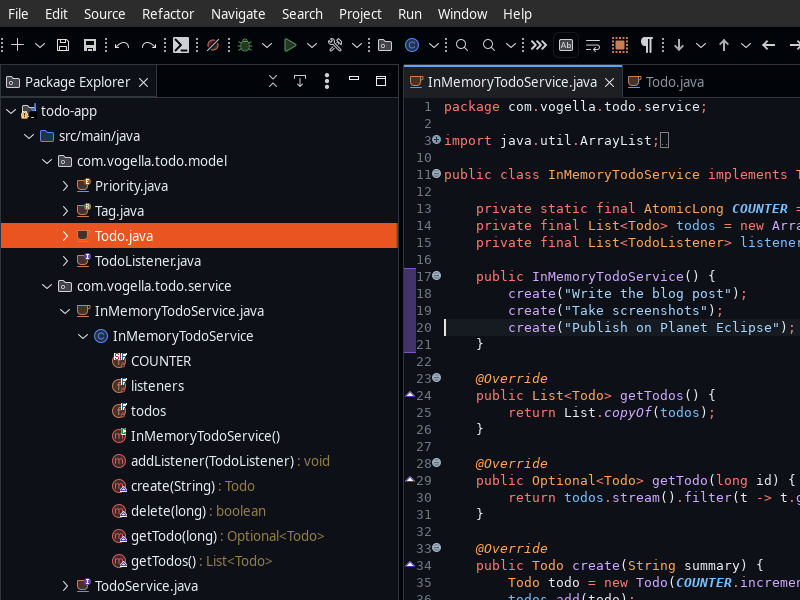Click the AtomicLong type on line 13
The height and width of the screenshot is (600, 800).
683,208
